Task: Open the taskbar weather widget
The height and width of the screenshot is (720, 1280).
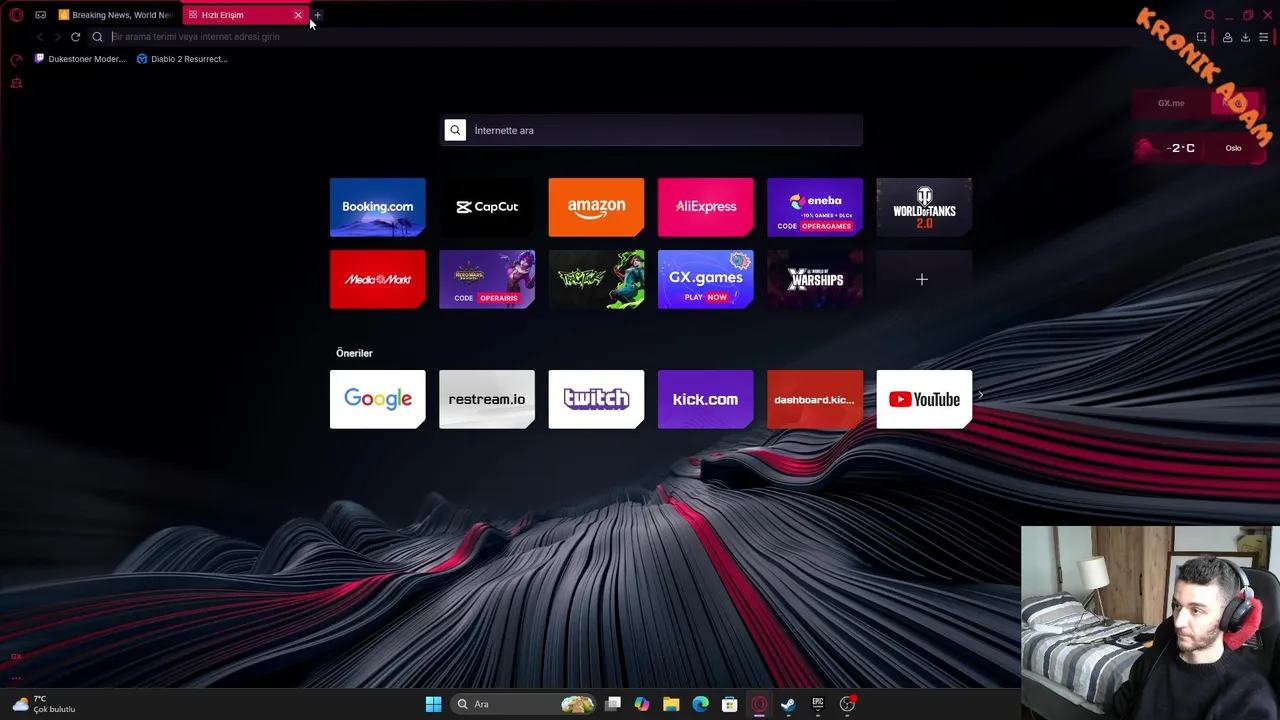Action: (44, 704)
